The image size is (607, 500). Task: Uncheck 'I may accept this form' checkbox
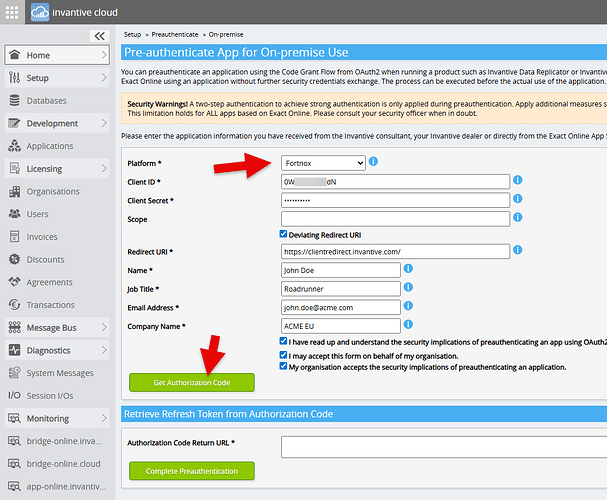click(284, 355)
